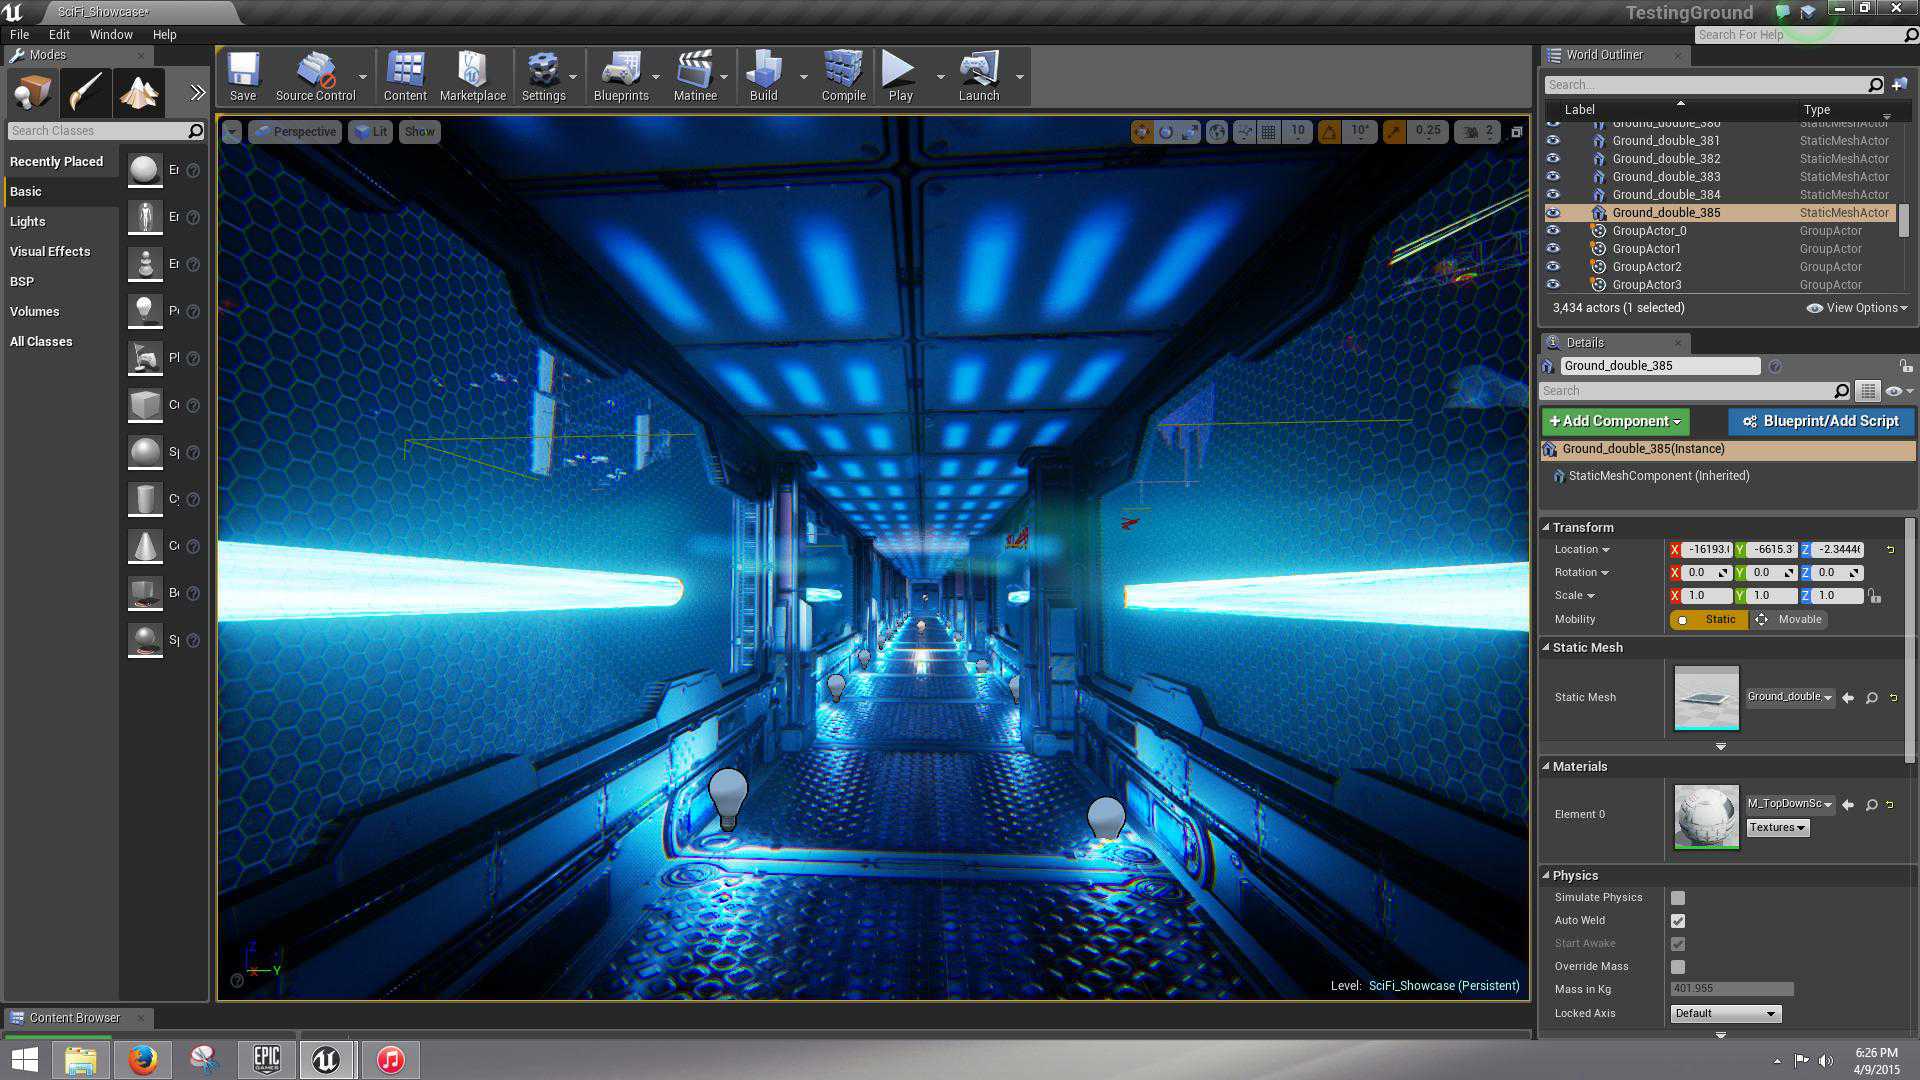Start Play in editor
Image resolution: width=1920 pixels, height=1080 pixels.
click(900, 76)
